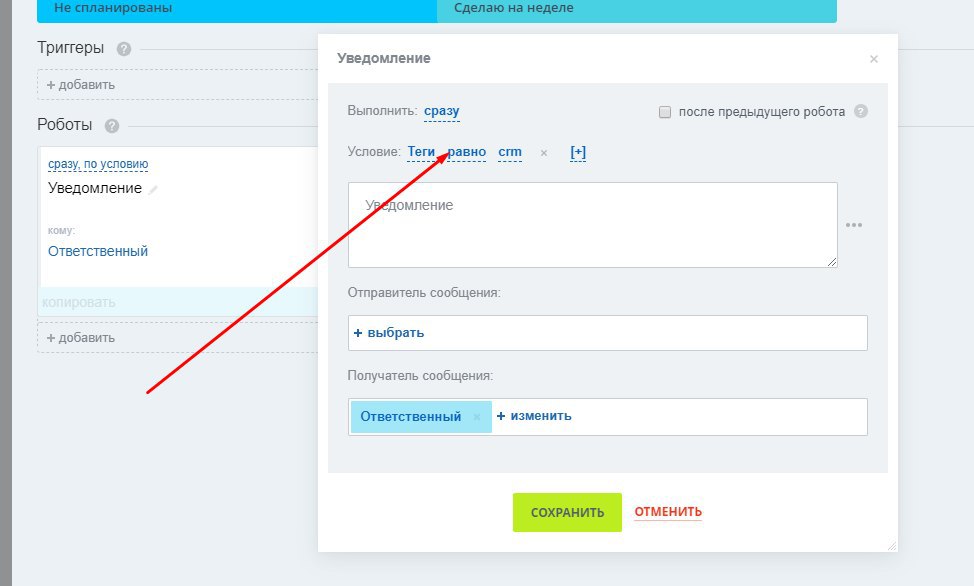Screen dimensions: 974x586
Task: Click '+ изменить' to change recipient
Action: pyautogui.click(x=534, y=416)
